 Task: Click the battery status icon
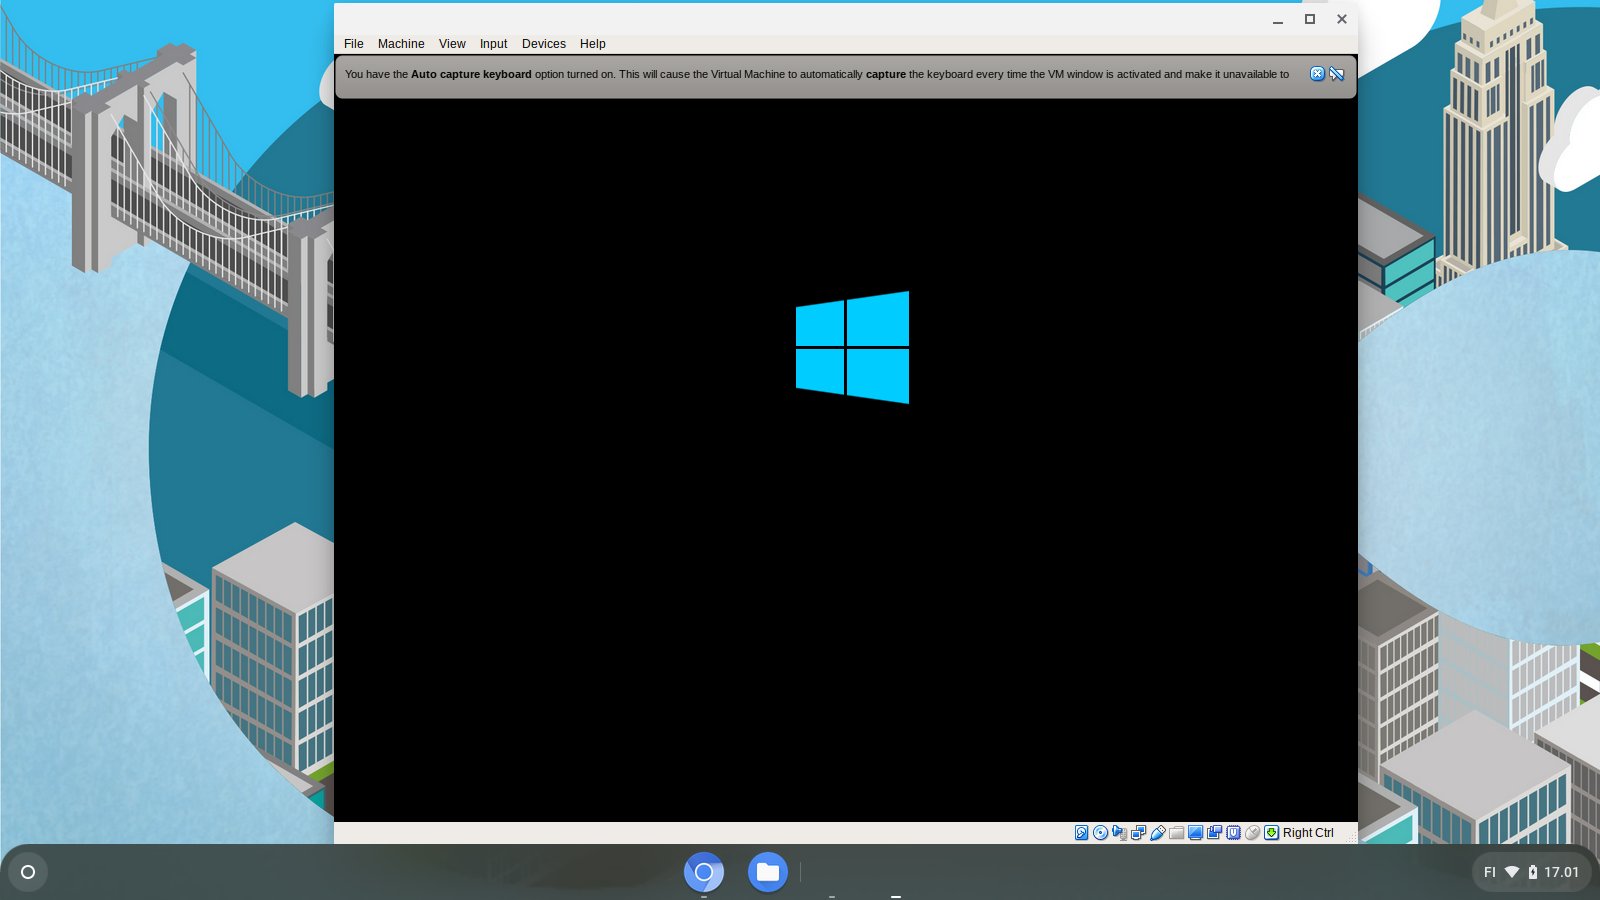coord(1533,872)
